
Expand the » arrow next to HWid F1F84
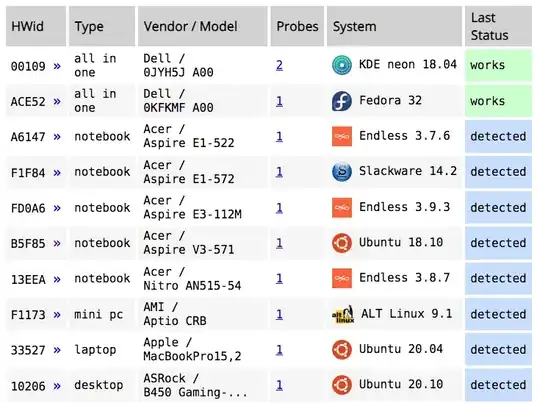click(57, 172)
